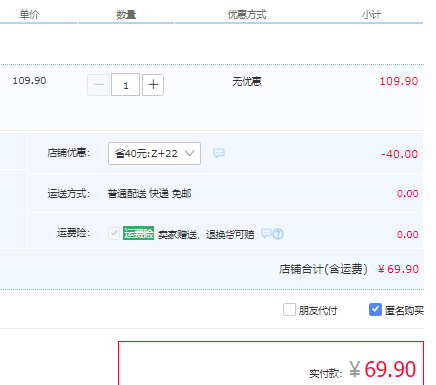Click the 店铺合计 ¥69.90 amount
Image resolution: width=436 pixels, height=385 pixels.
[x=398, y=269]
